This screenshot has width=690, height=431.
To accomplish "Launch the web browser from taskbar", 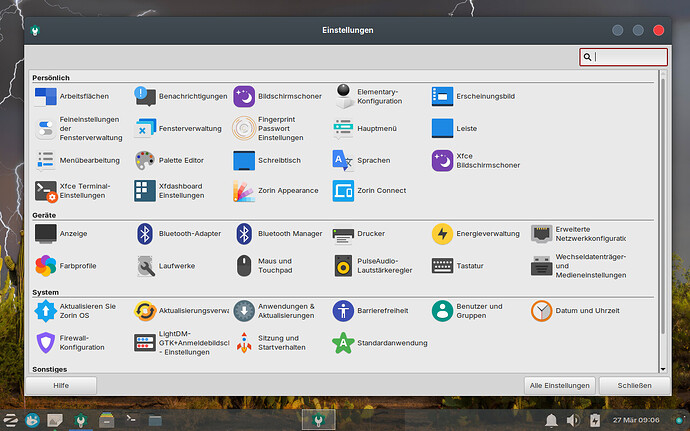I will pyautogui.click(x=32, y=420).
